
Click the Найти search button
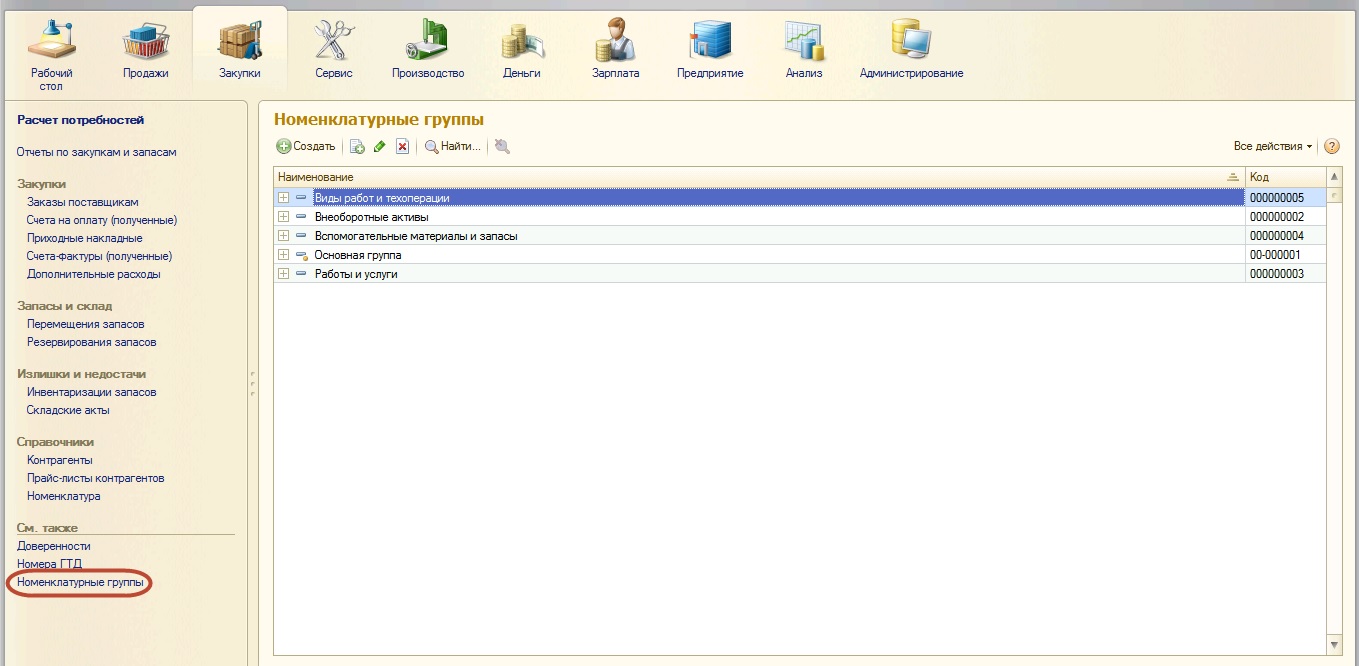(453, 147)
